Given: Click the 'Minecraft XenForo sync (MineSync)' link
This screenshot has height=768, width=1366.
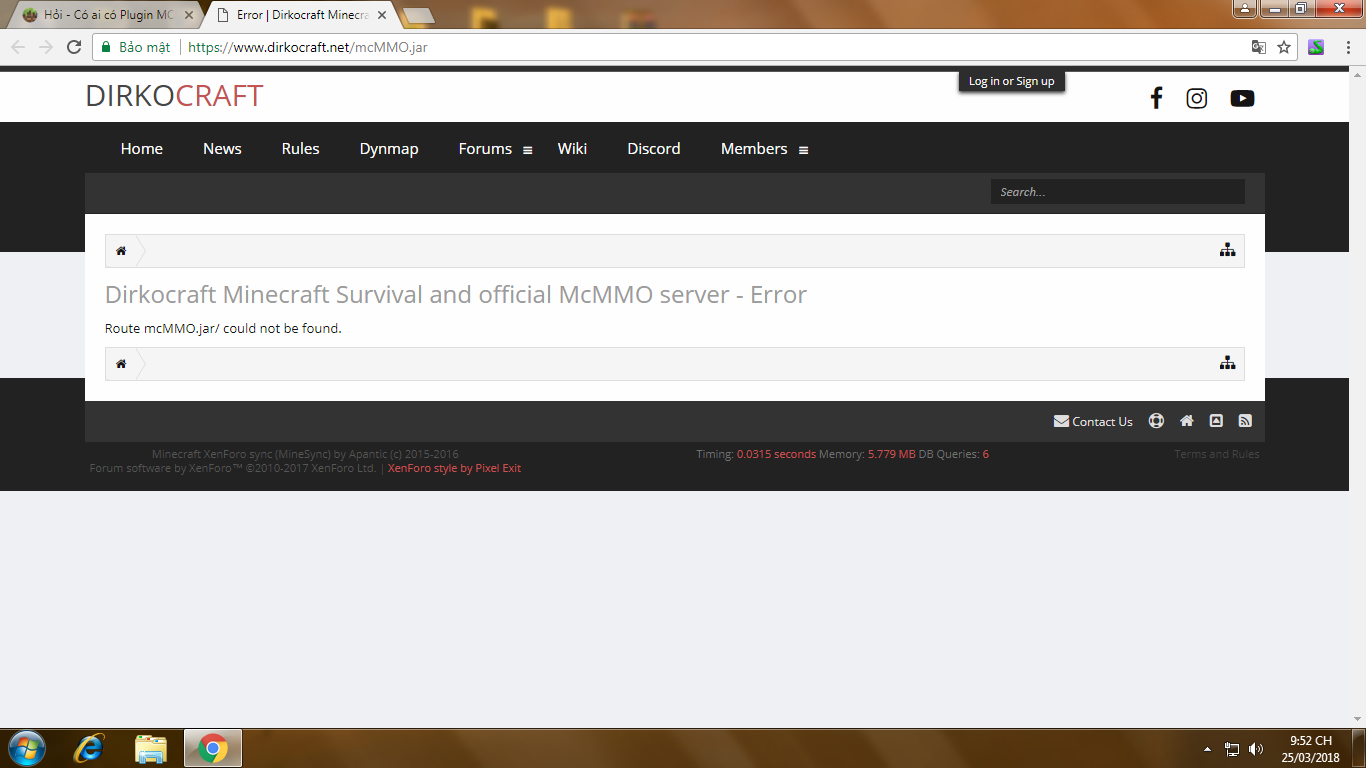Looking at the screenshot, I should pyautogui.click(x=305, y=454).
